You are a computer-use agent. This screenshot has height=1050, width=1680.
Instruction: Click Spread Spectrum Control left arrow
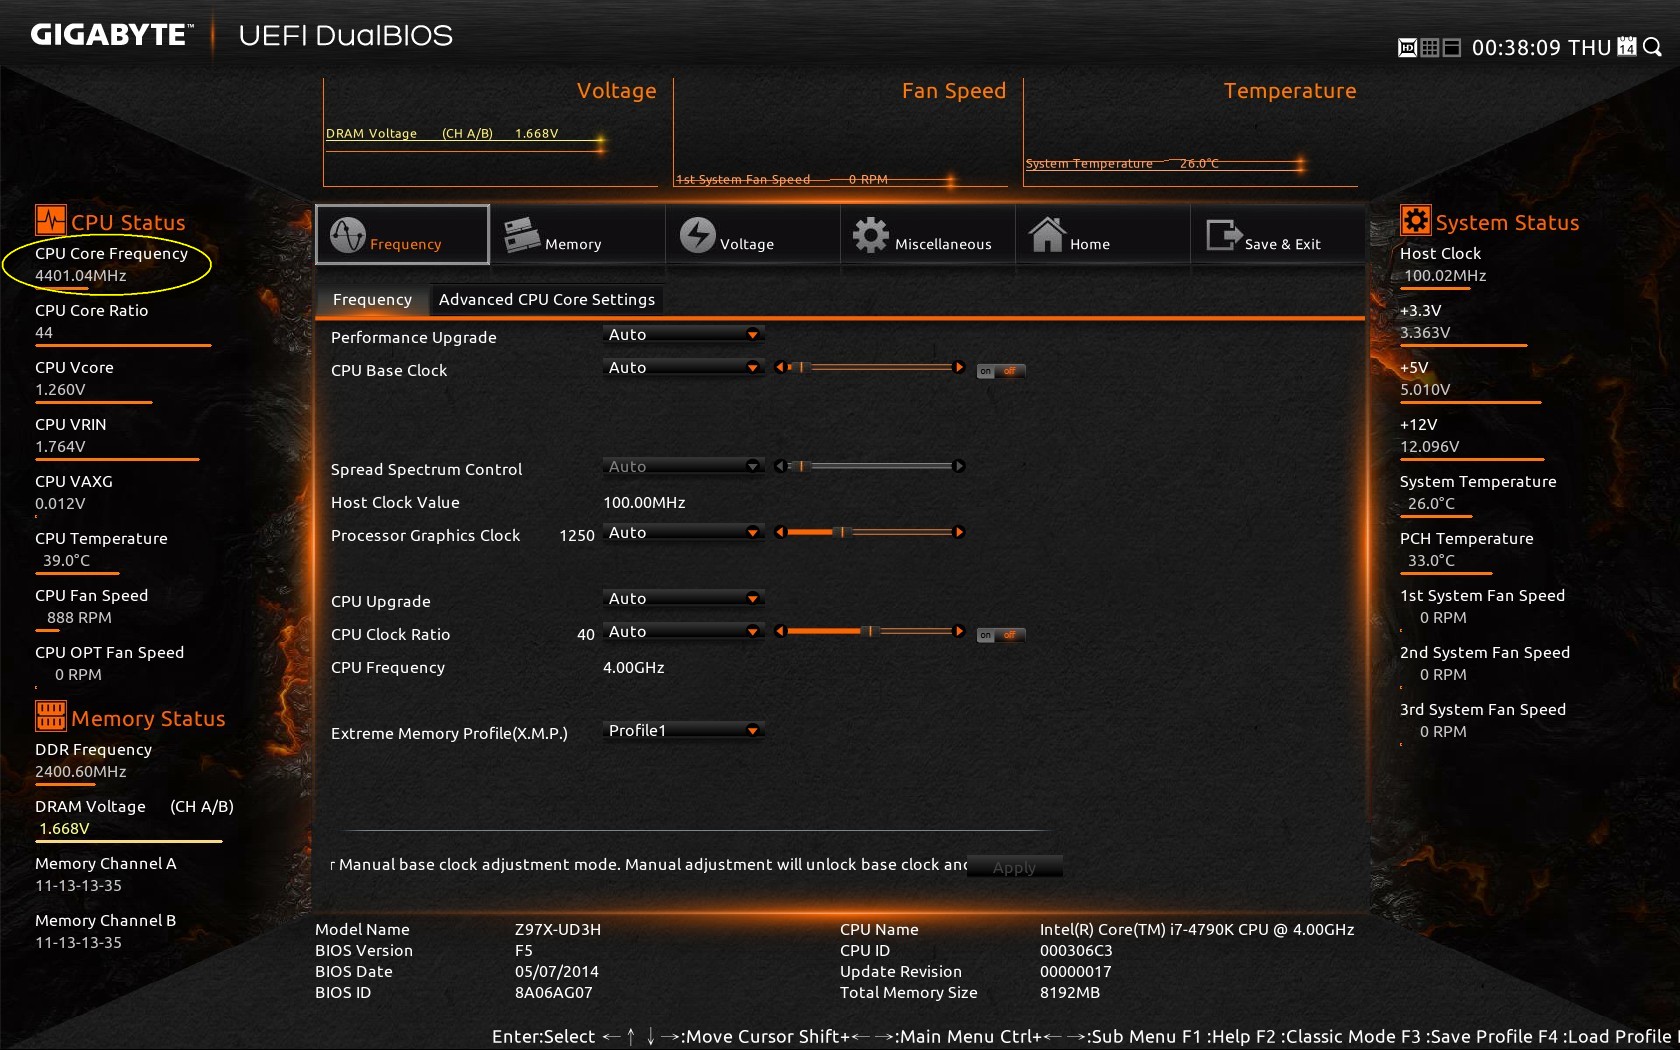[779, 466]
